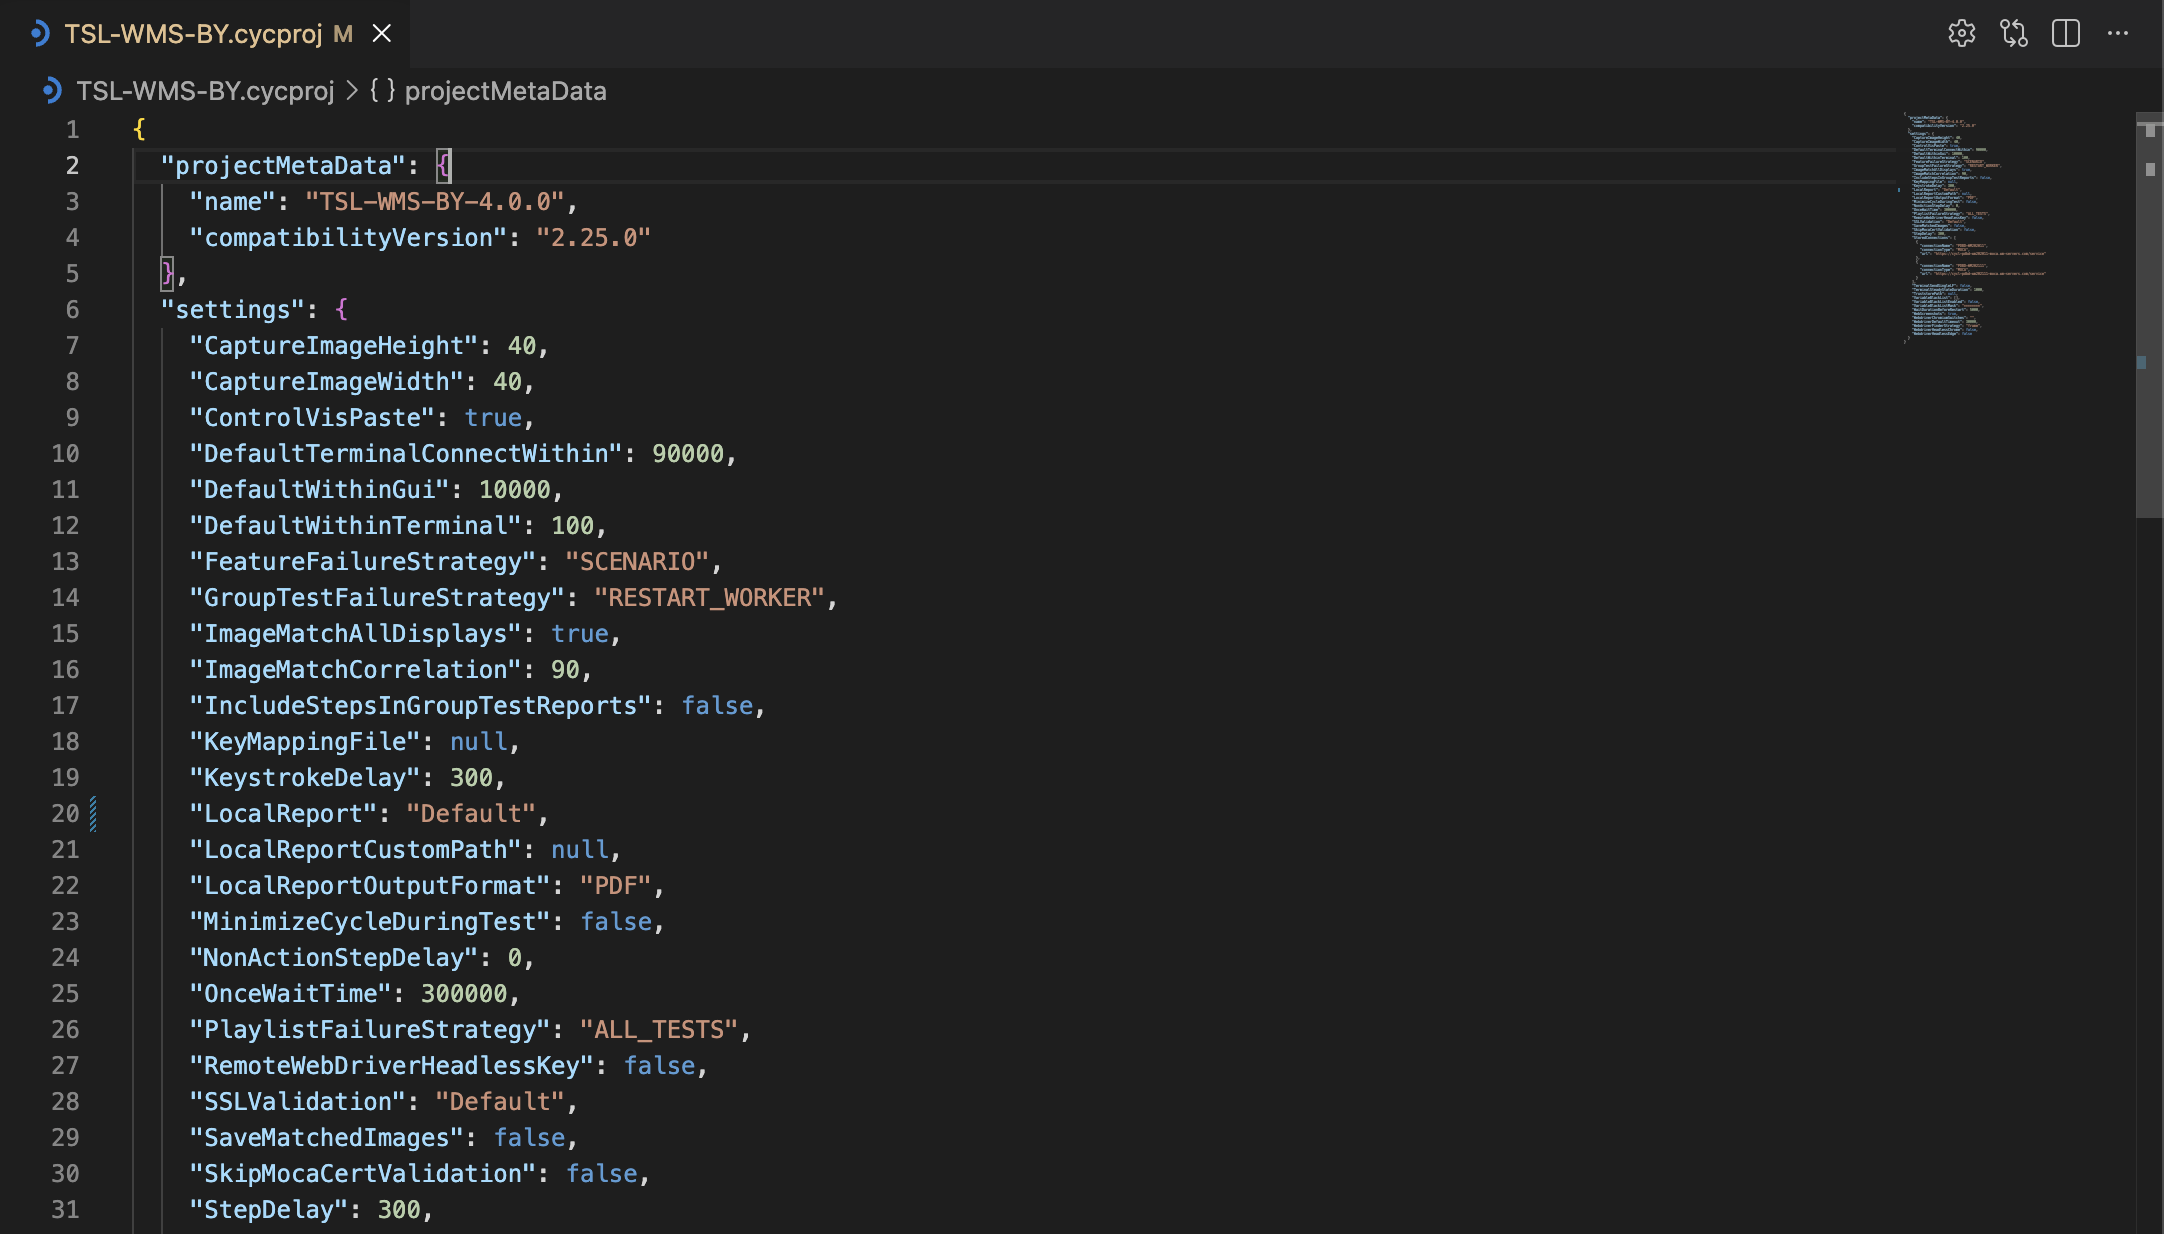Click the ImageMatchCorrelation value 90
The image size is (2164, 1234).
(565, 670)
